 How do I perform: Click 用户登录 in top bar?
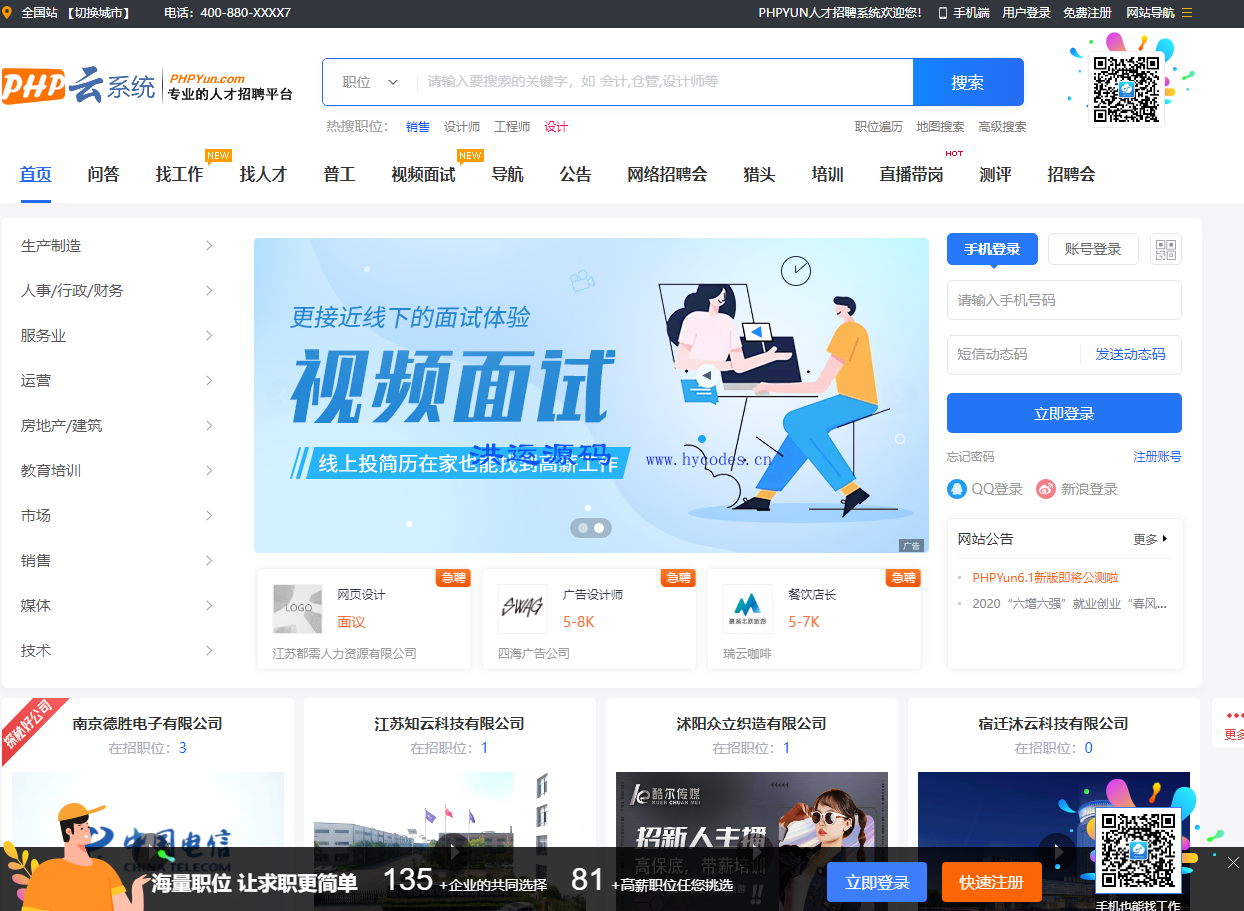[1026, 13]
